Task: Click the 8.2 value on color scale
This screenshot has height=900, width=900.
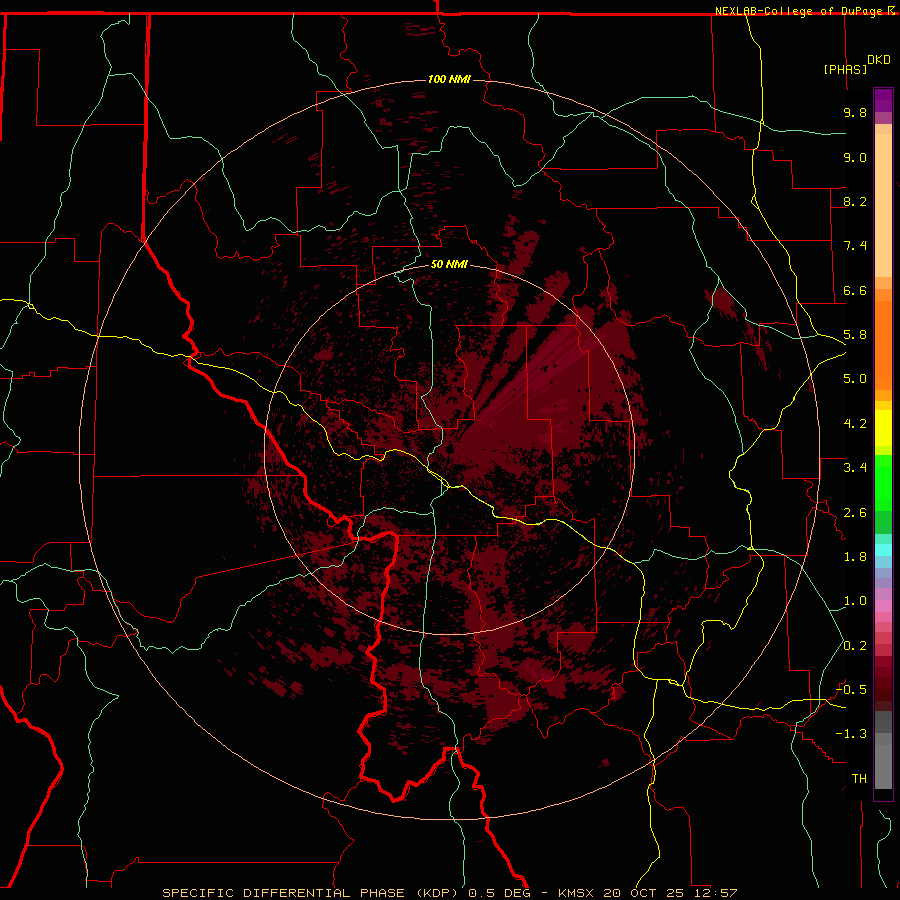Action: point(855,201)
